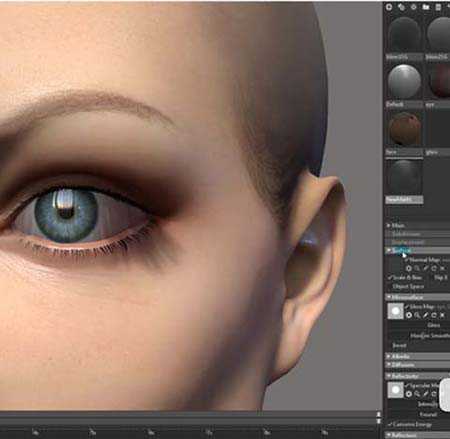
Task: Toggle the Scale & Bias checkbox
Action: click(x=390, y=277)
